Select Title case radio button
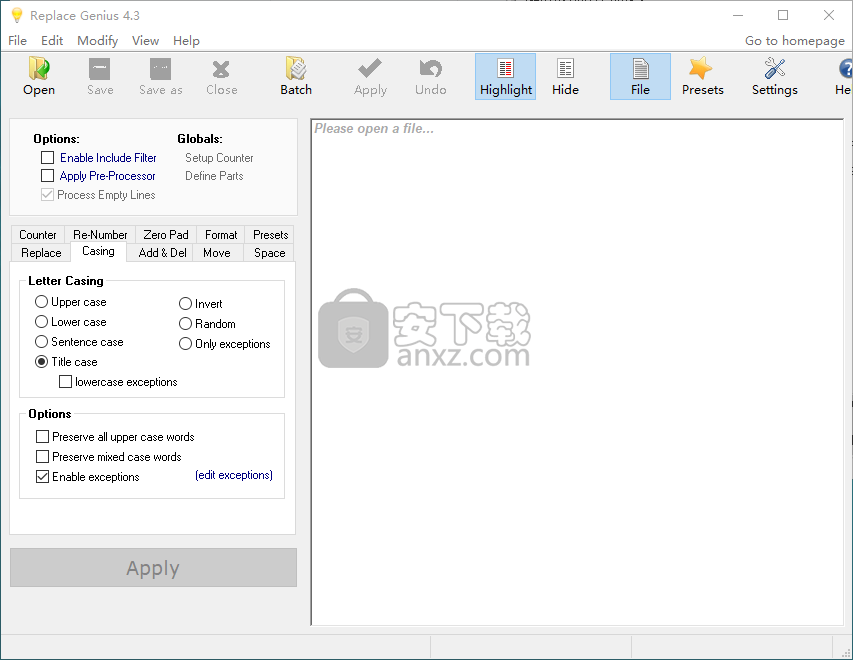The width and height of the screenshot is (853, 660). (41, 362)
